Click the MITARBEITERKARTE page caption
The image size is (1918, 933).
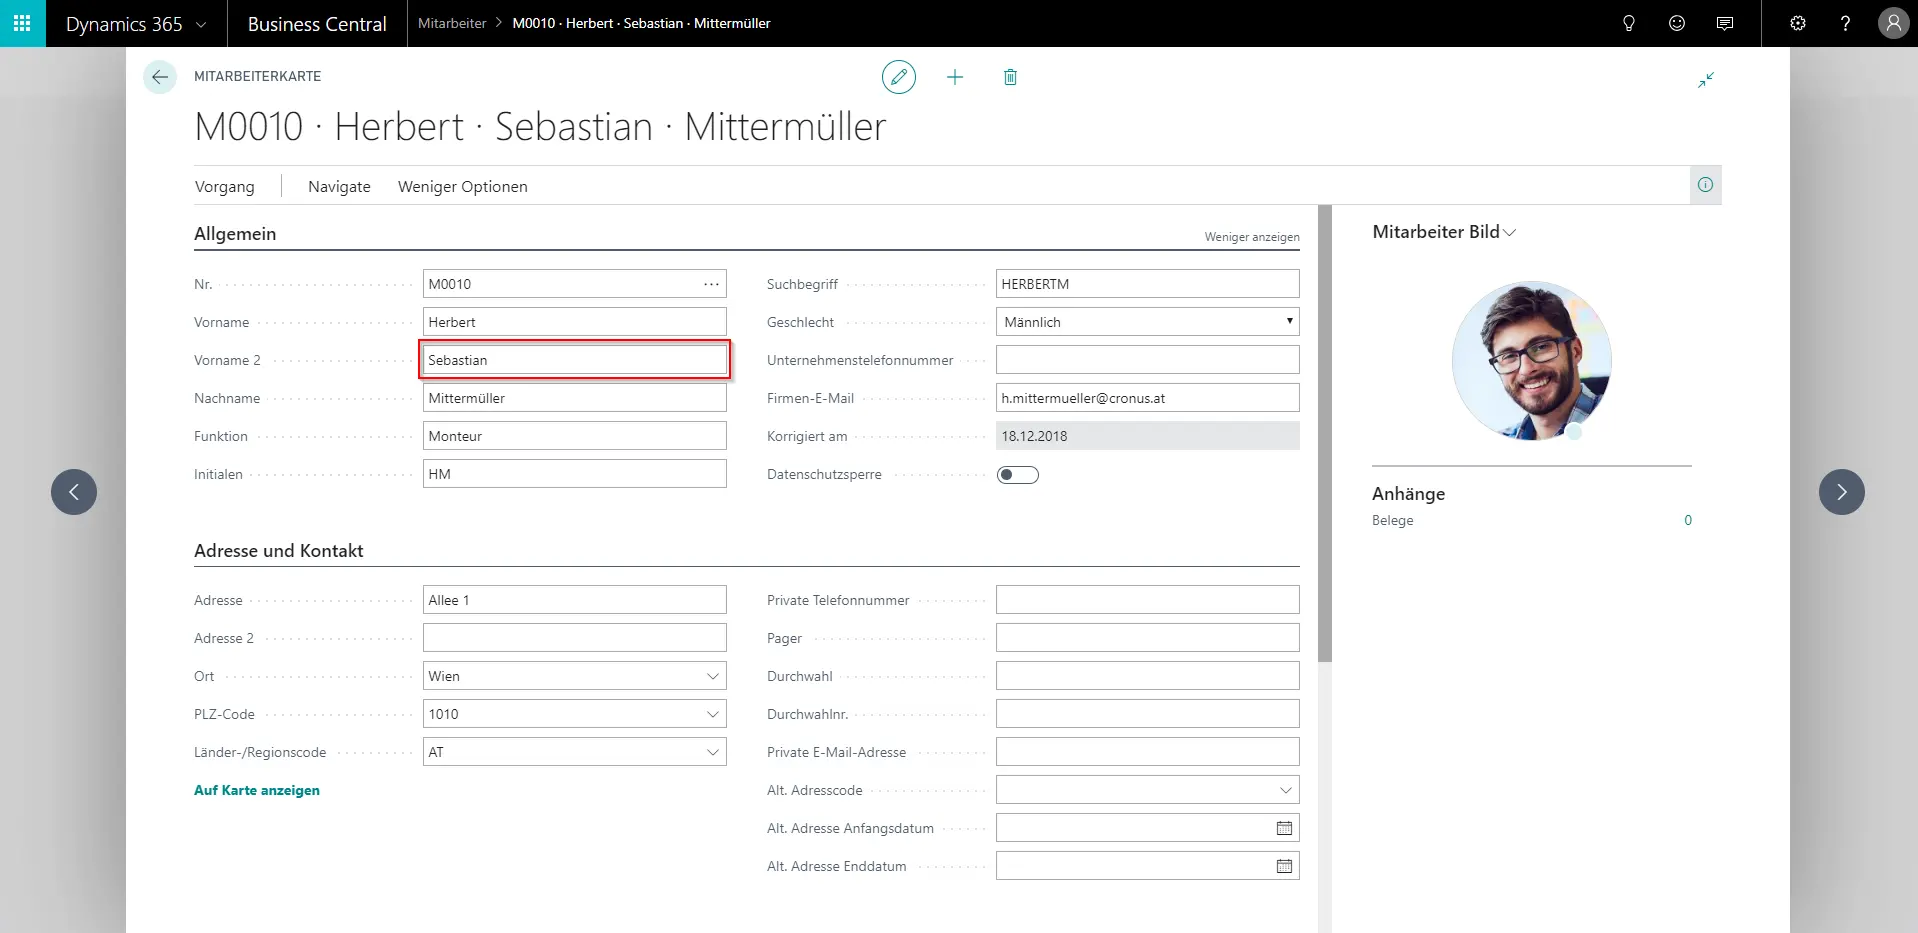tap(258, 76)
